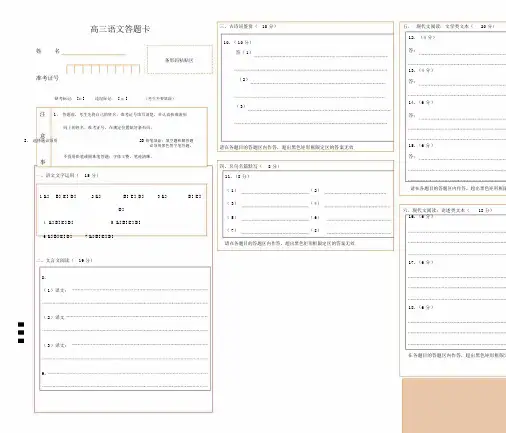Click the notice text below 古诗词鉴赏 box
This screenshot has height=433, width=506.
[287, 147]
